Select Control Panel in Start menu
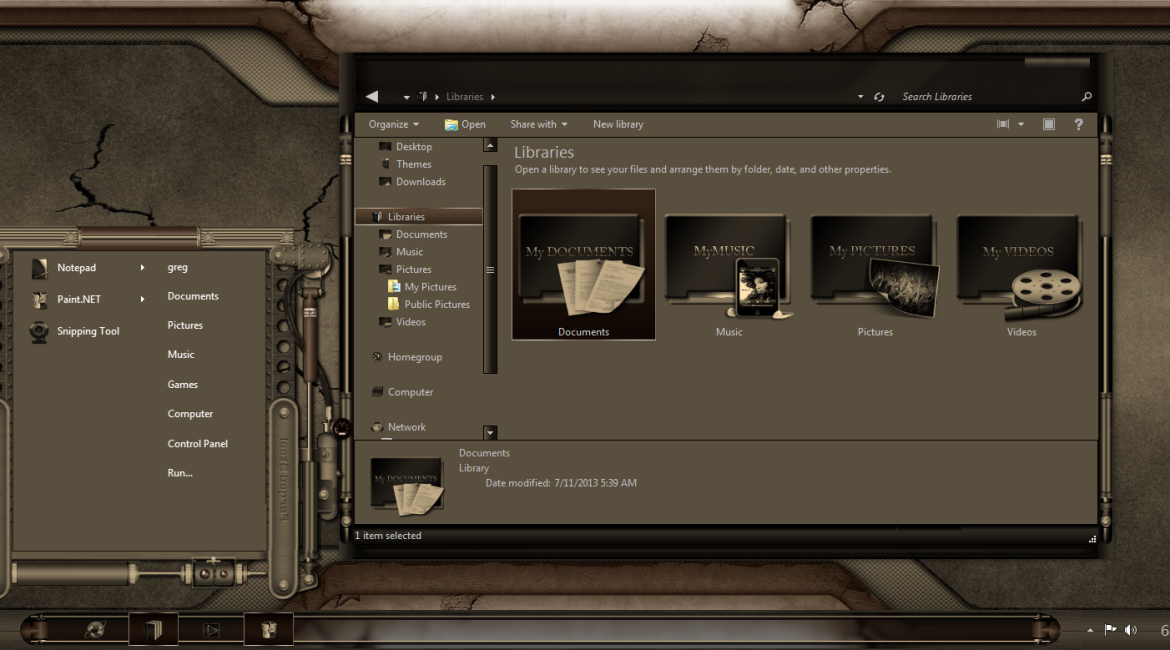Viewport: 1170px width, 650px height. click(x=198, y=444)
